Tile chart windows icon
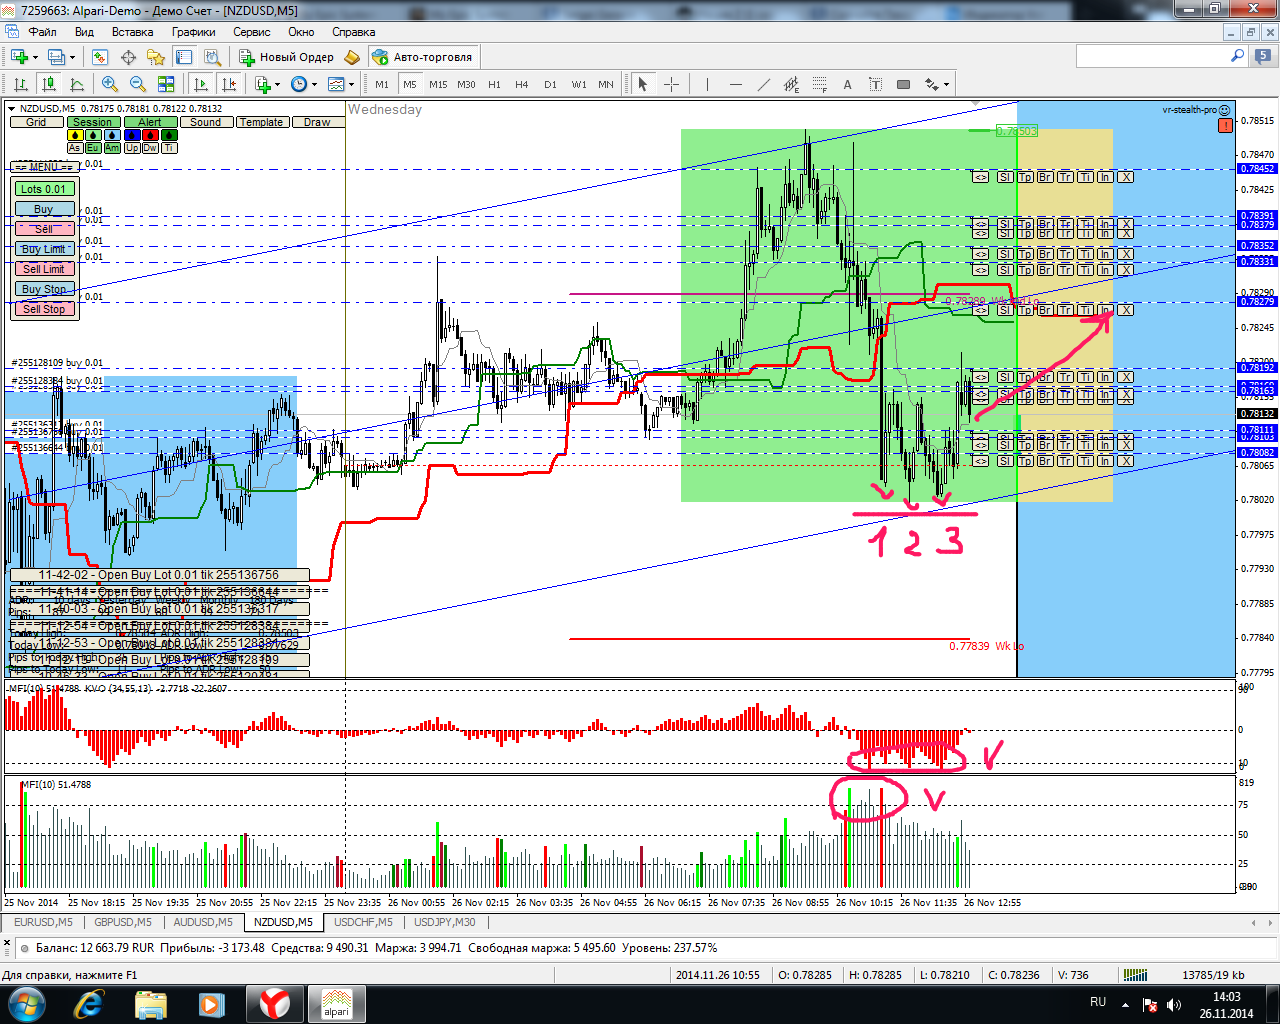 tap(166, 84)
